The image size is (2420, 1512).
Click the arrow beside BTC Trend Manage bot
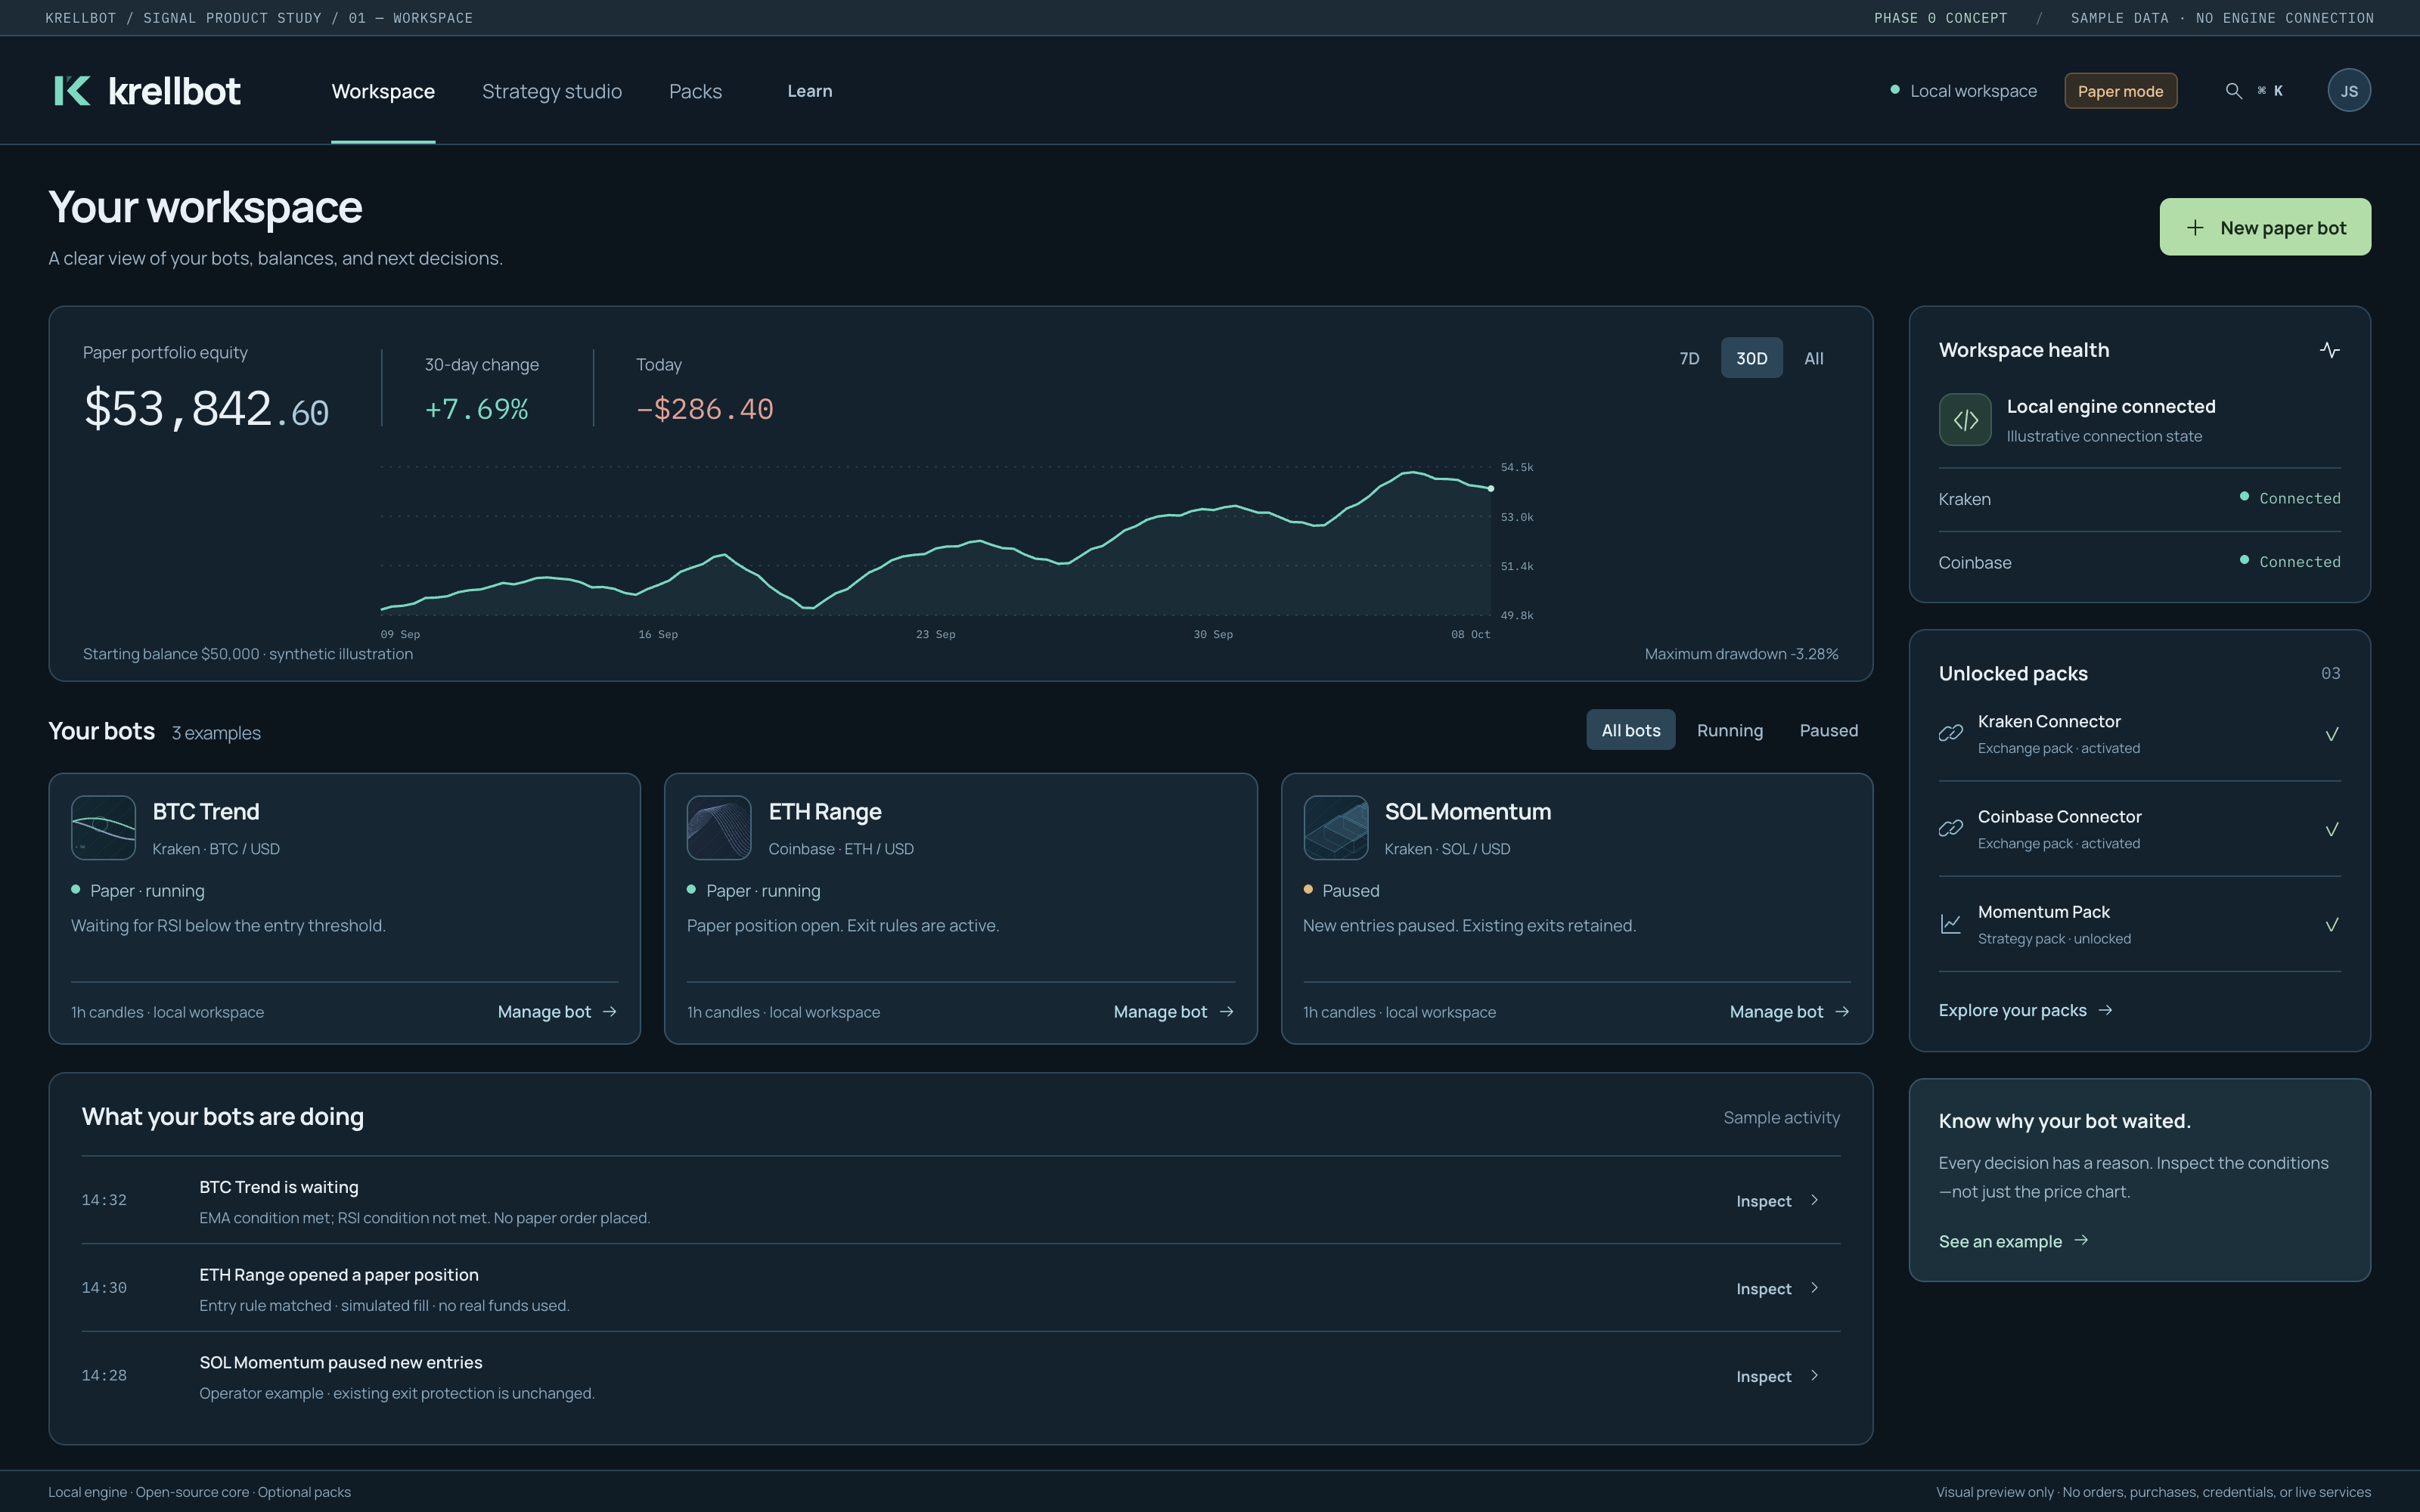tap(610, 1012)
